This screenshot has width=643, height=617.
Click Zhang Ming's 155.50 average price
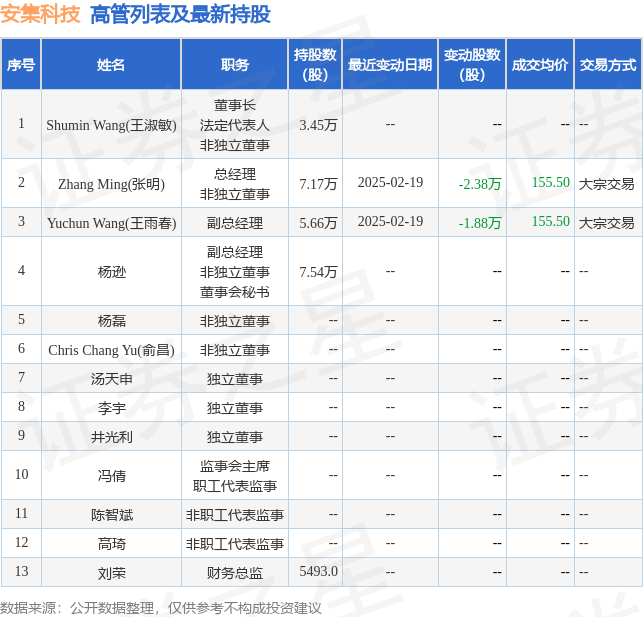click(x=551, y=182)
